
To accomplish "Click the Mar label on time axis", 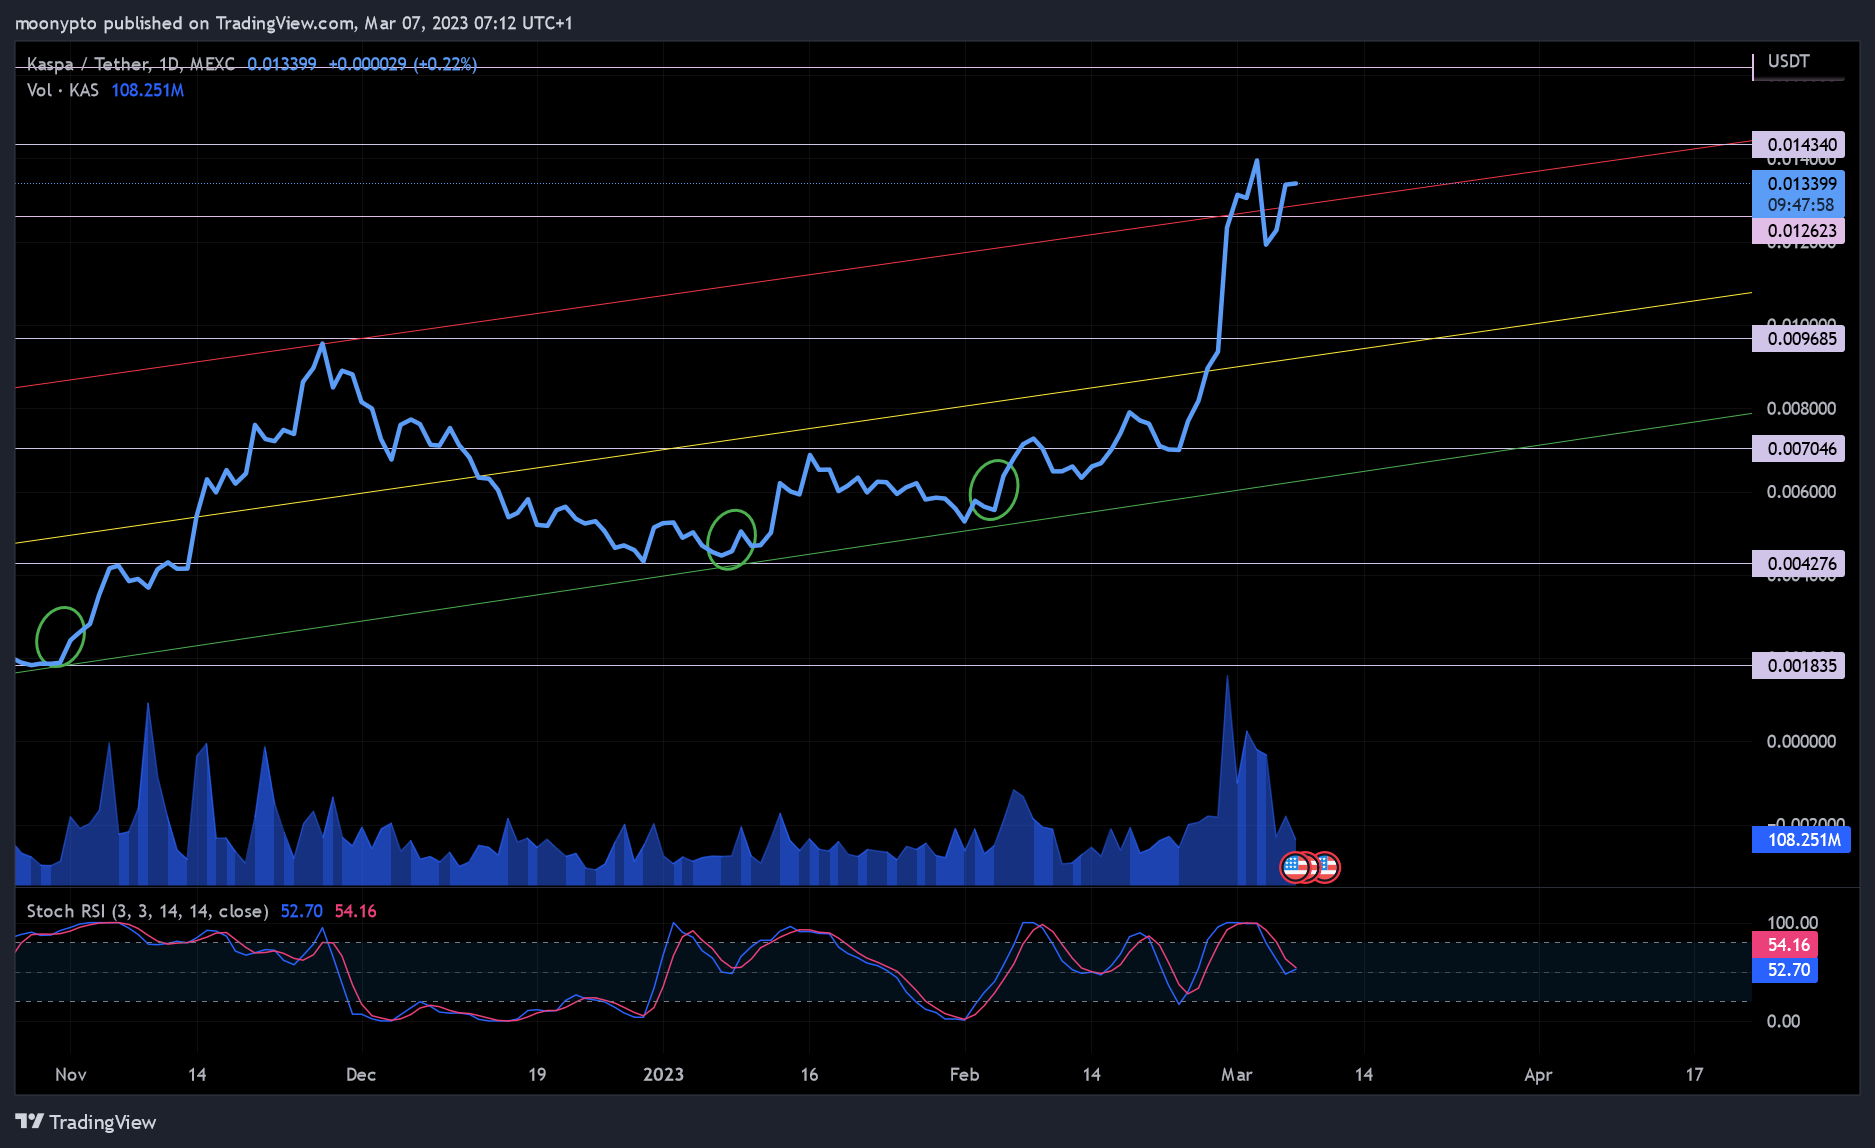I will click(x=1237, y=1075).
